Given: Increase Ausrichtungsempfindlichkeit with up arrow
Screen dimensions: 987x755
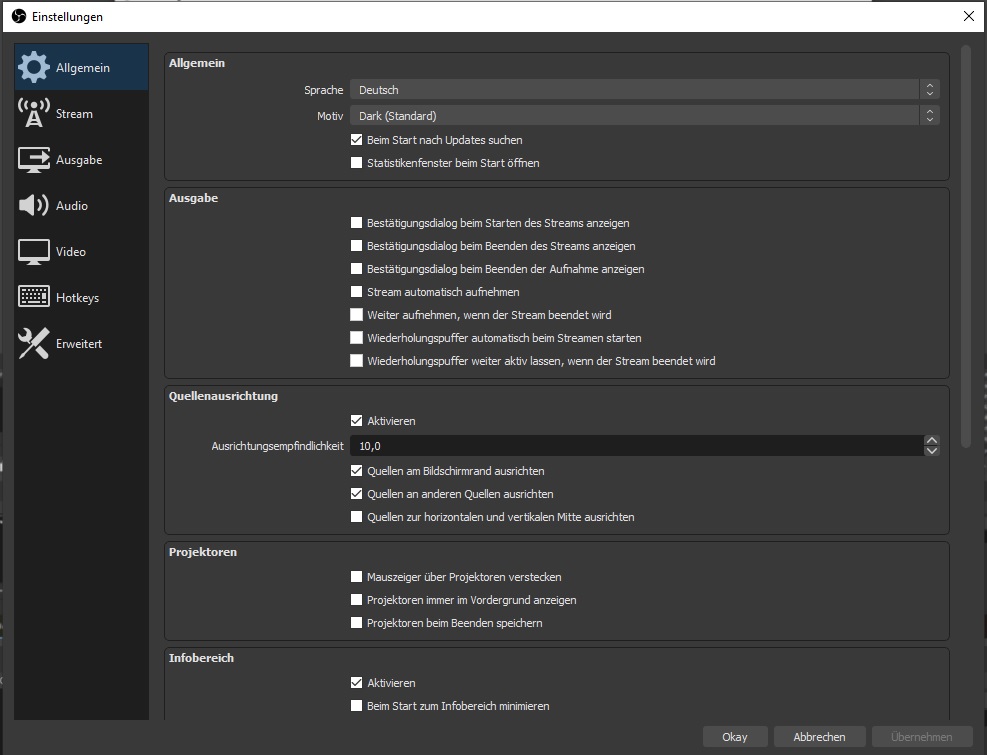Looking at the screenshot, I should 932,440.
